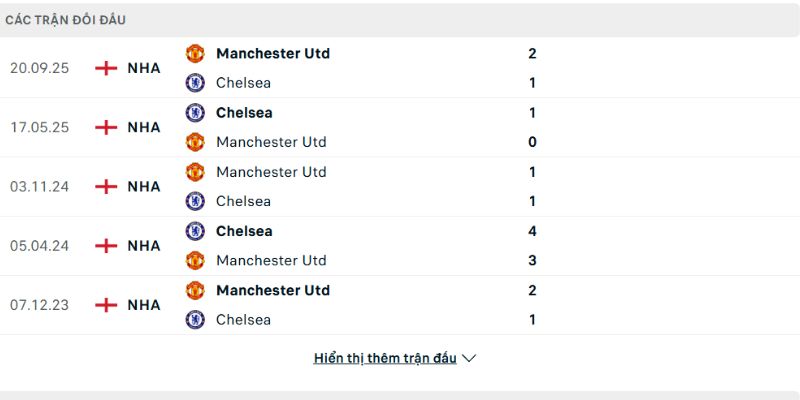800x400 pixels.
Task: Click Manchester Utd crest in 20.09.25 match
Action: coord(195,53)
